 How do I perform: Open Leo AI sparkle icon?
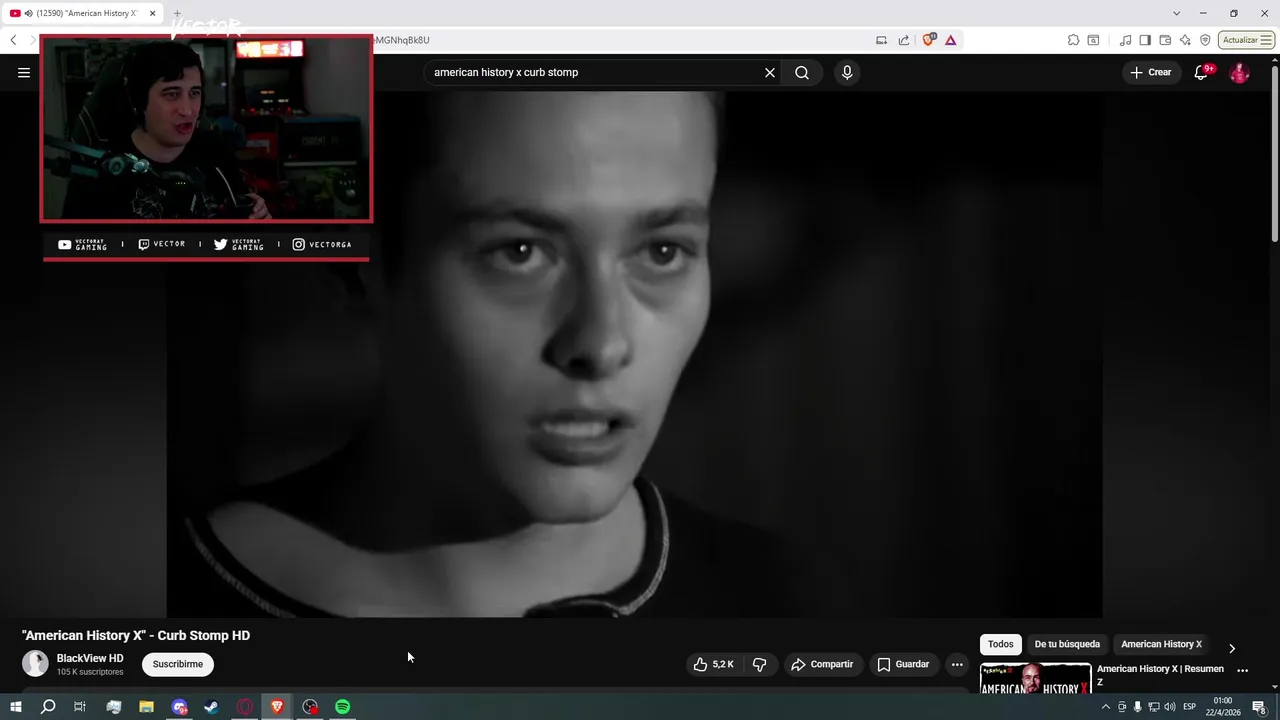point(1185,40)
